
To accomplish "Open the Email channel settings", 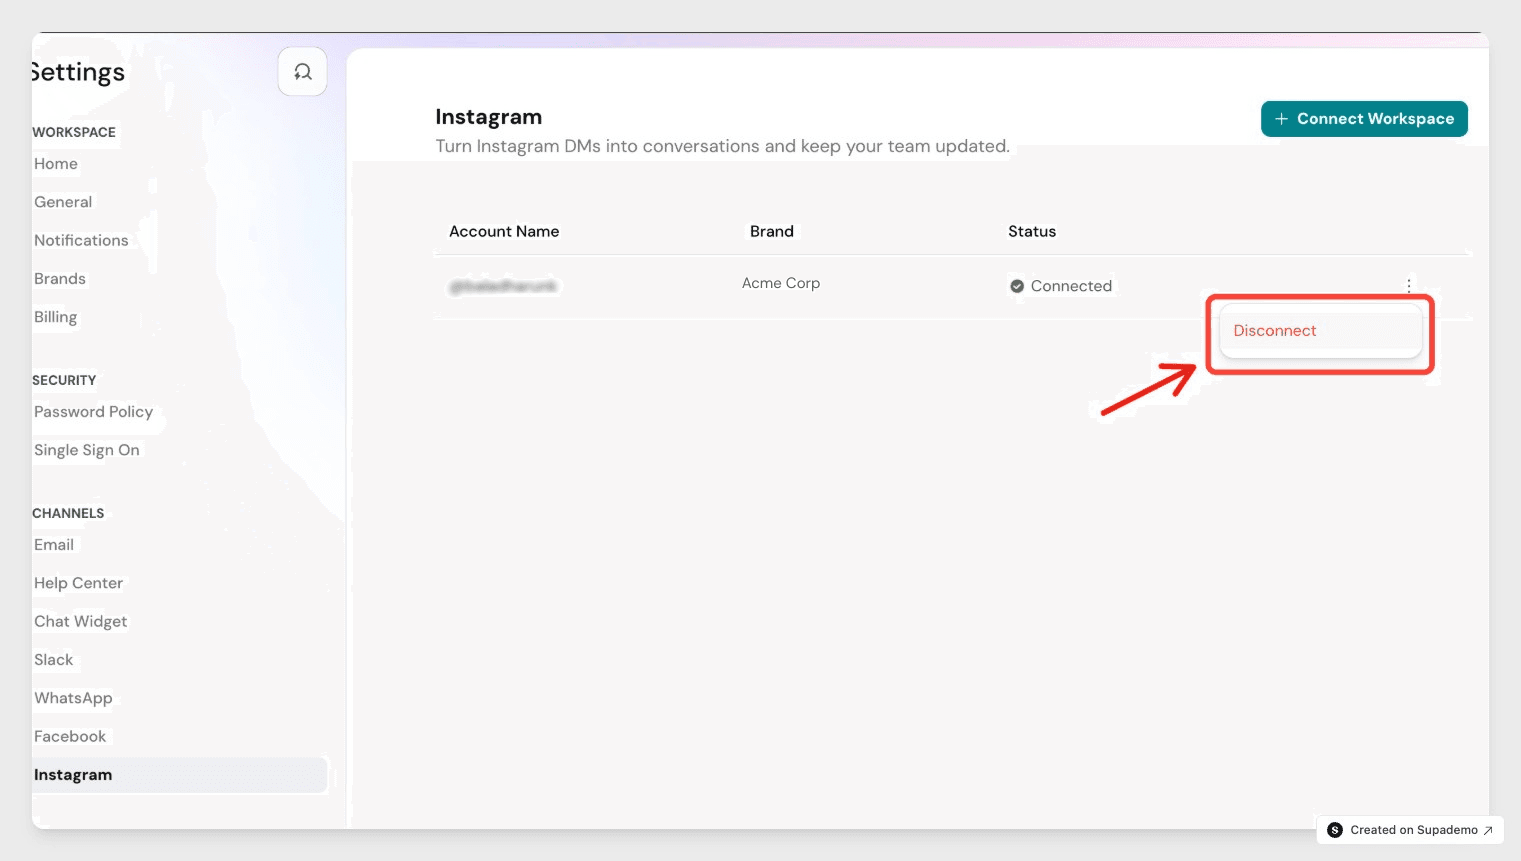I will 54,545.
